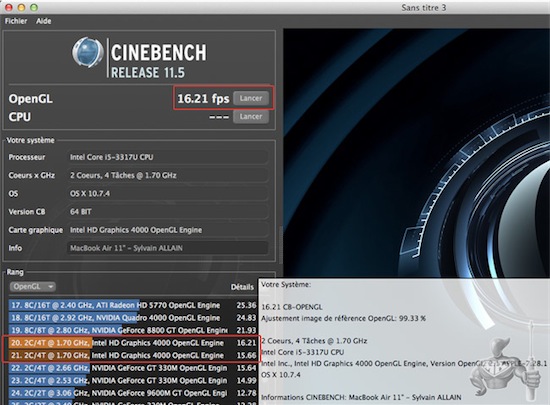Select the Coeurs x GHz value field
The width and height of the screenshot is (550, 405).
[167, 175]
